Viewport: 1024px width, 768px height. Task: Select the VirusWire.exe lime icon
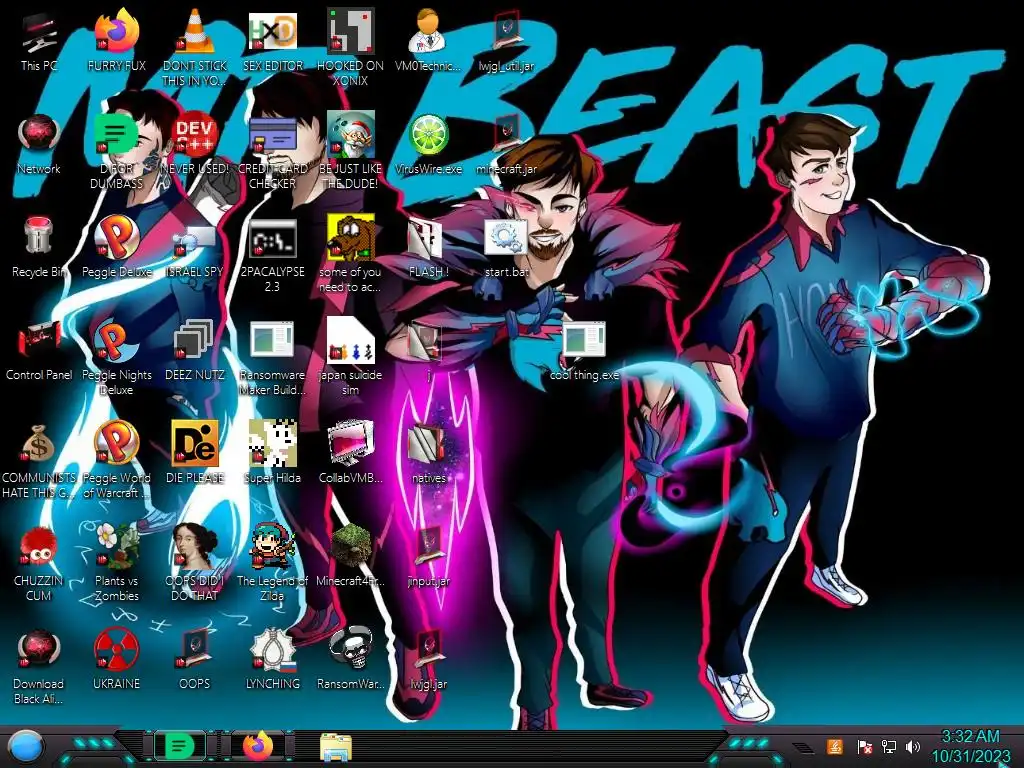click(x=428, y=135)
